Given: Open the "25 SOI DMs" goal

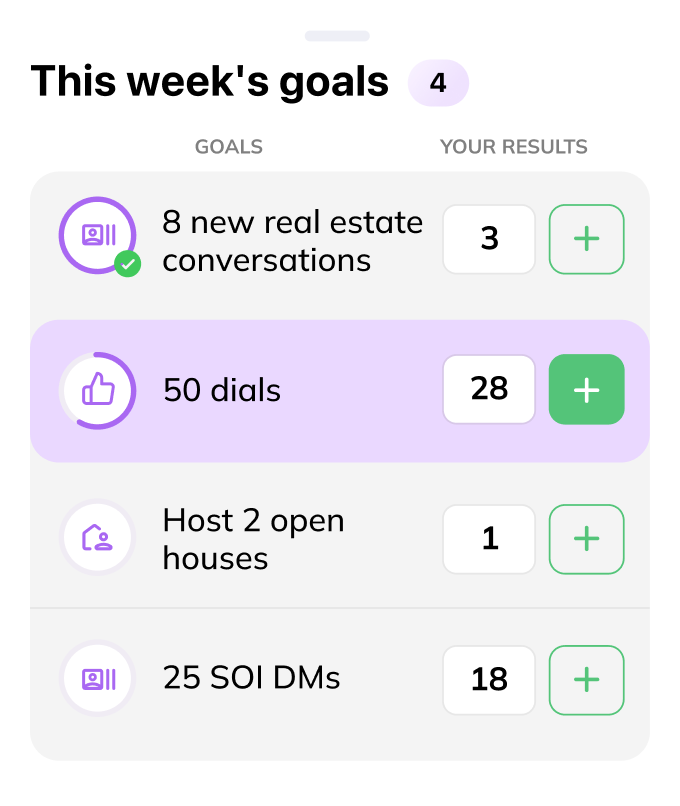Looking at the screenshot, I should [251, 678].
